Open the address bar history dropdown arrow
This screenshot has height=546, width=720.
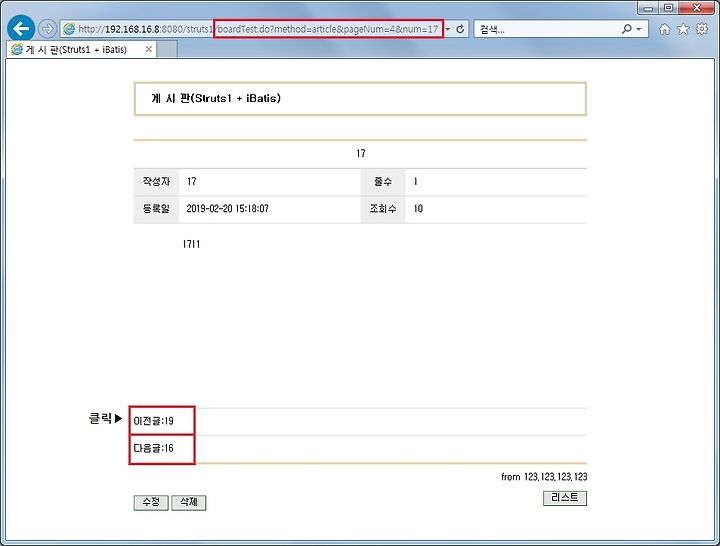448,29
